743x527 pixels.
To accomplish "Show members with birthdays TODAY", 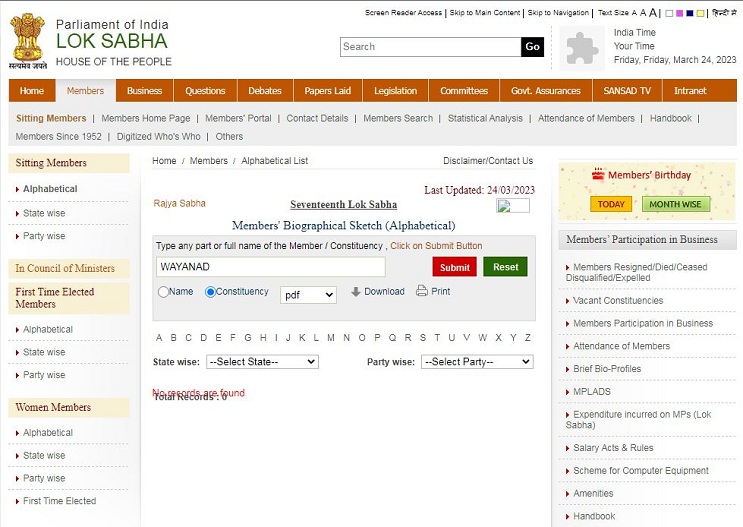I will point(610,204).
